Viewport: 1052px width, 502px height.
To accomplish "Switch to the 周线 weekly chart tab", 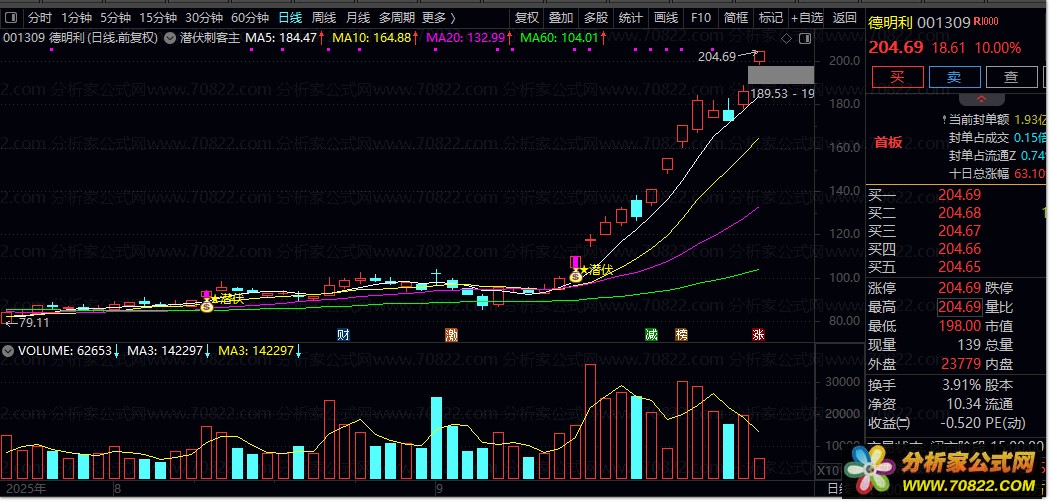I will point(323,17).
